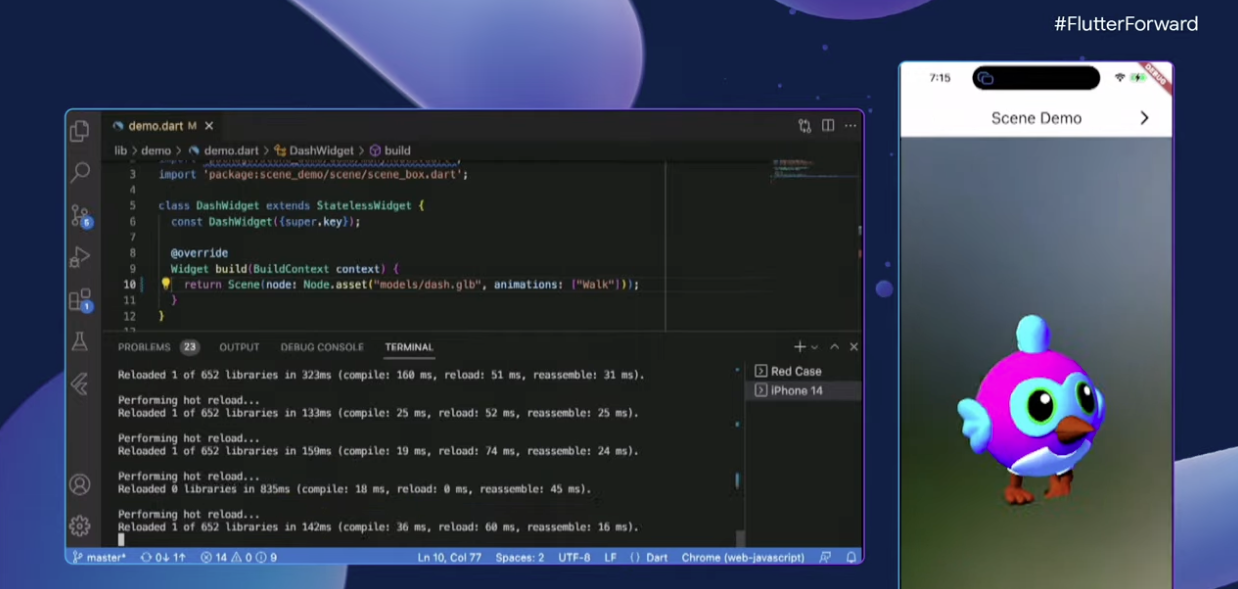Click the scene_box.dart import line

pos(313,174)
